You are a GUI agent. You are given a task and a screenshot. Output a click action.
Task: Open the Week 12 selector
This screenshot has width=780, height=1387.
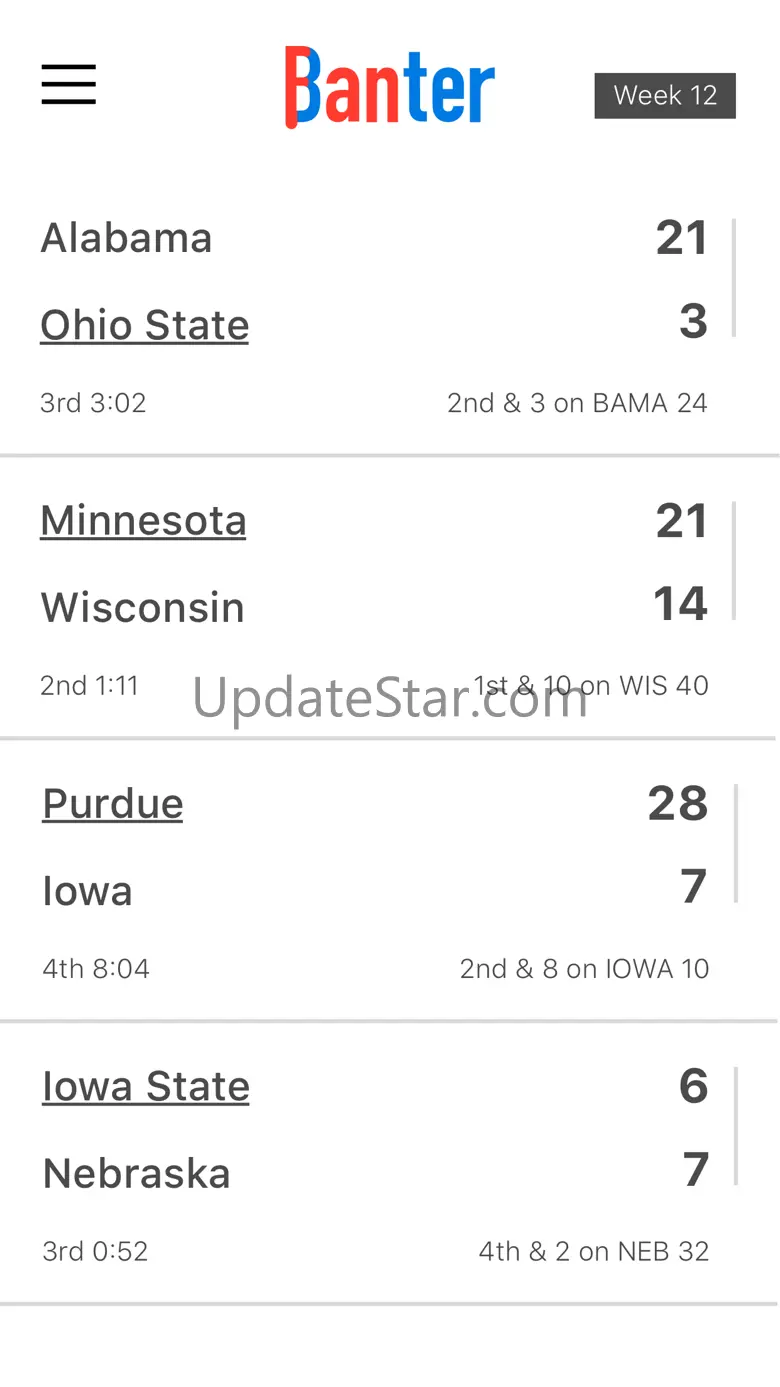(665, 96)
